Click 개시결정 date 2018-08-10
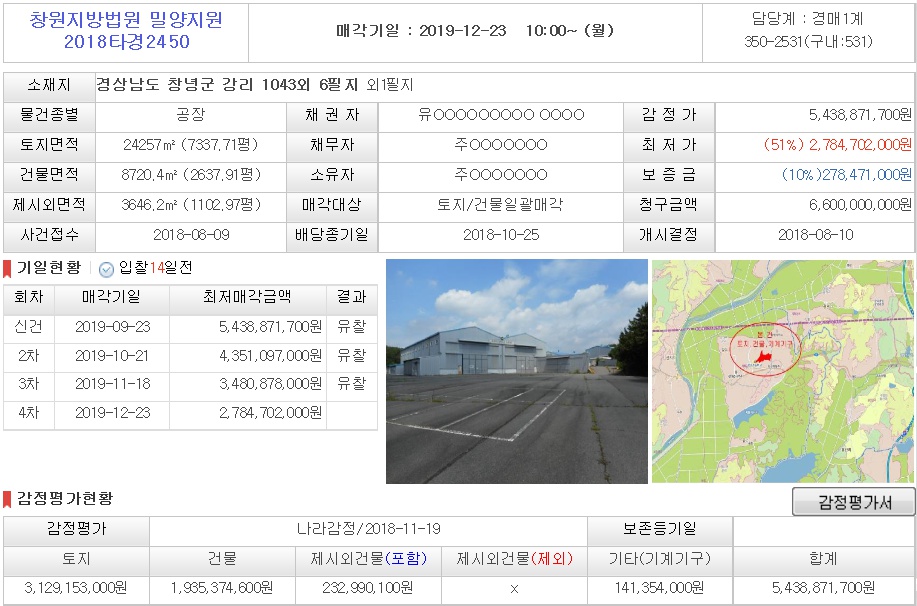Image resolution: width=917 pixels, height=606 pixels. coord(815,235)
